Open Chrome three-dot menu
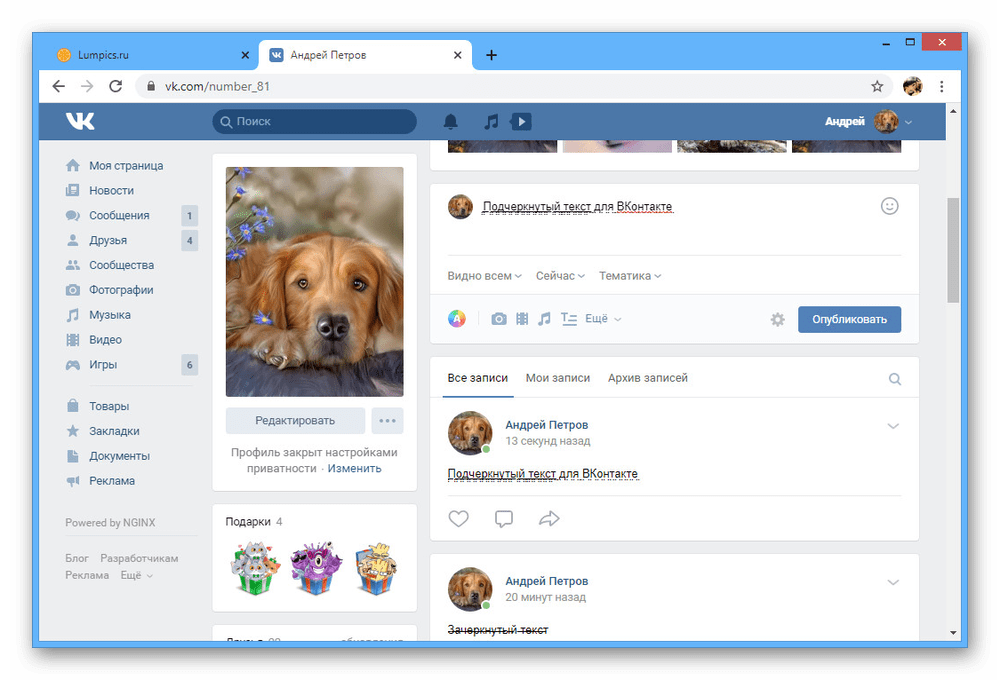1000x680 pixels. [x=941, y=86]
